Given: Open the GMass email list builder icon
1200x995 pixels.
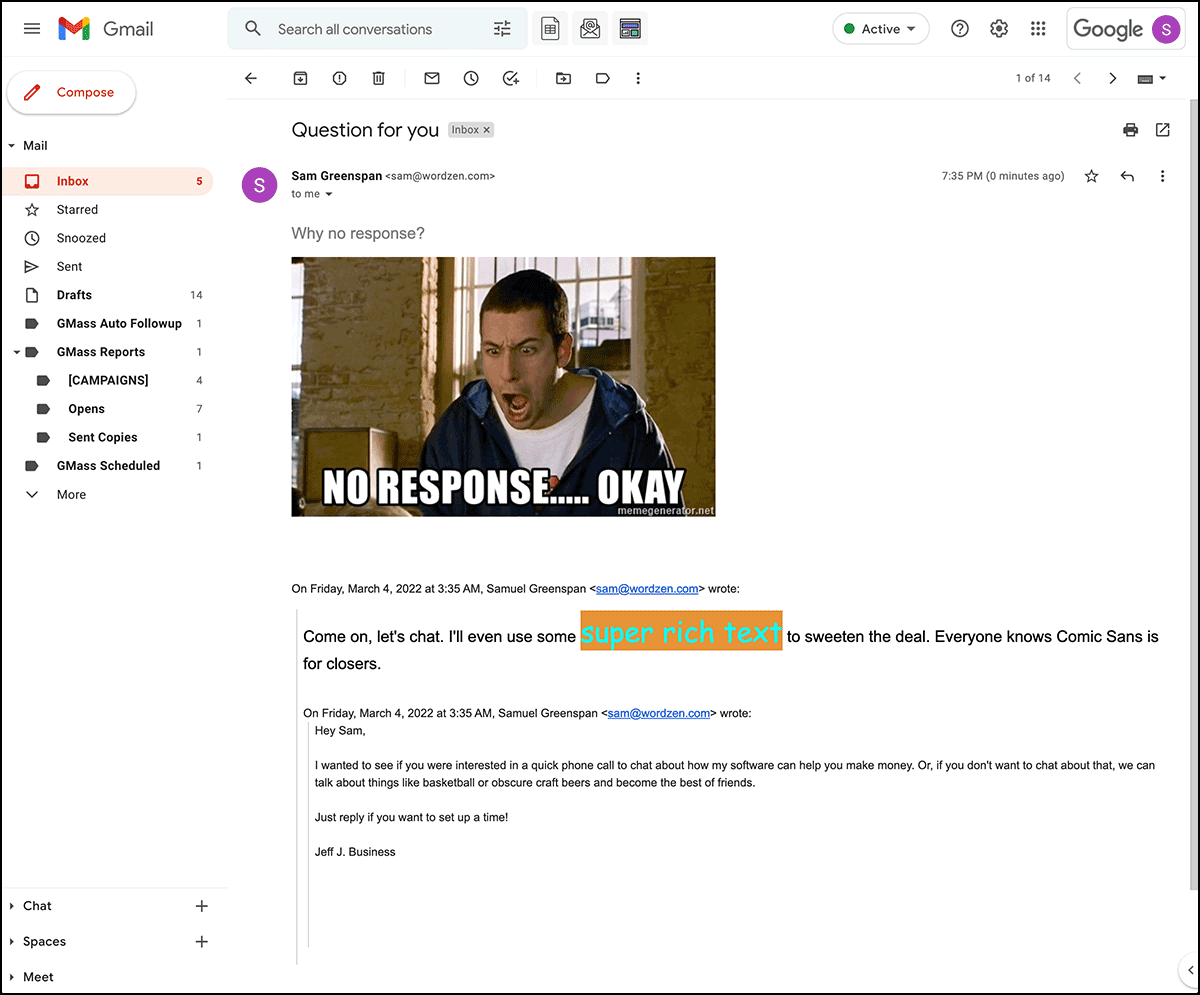Looking at the screenshot, I should 590,29.
